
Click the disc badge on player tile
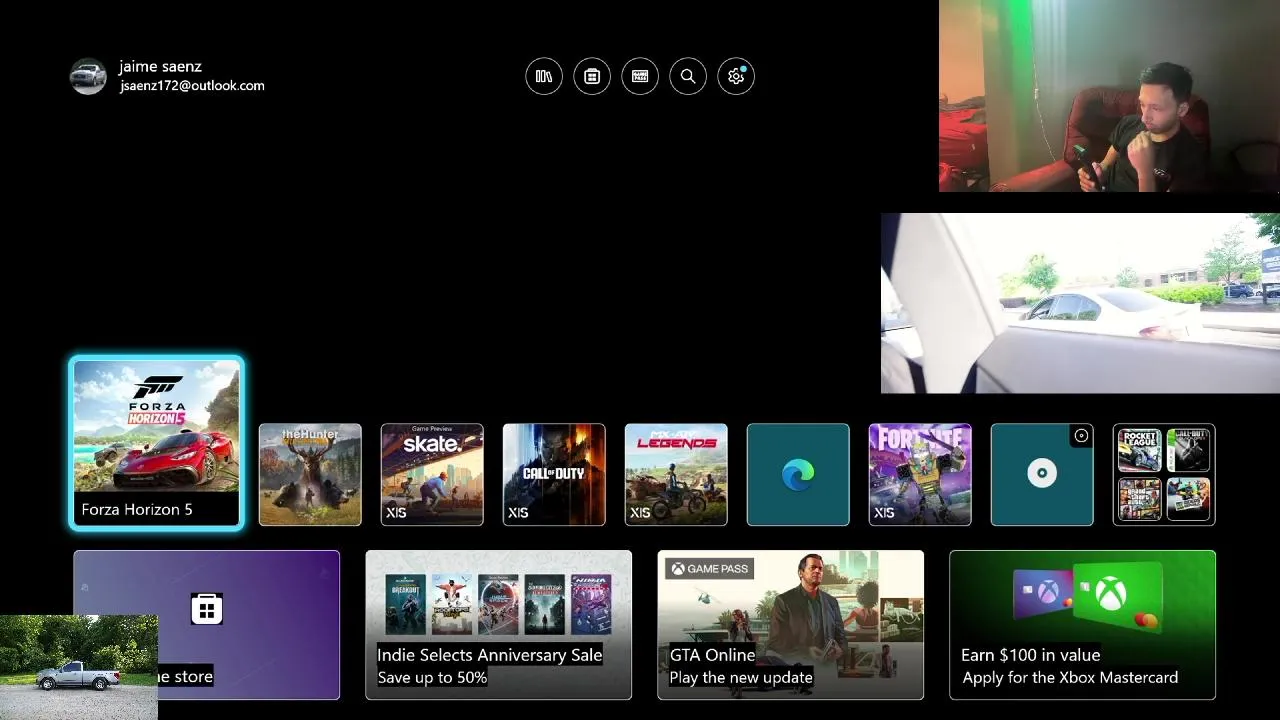click(1081, 436)
